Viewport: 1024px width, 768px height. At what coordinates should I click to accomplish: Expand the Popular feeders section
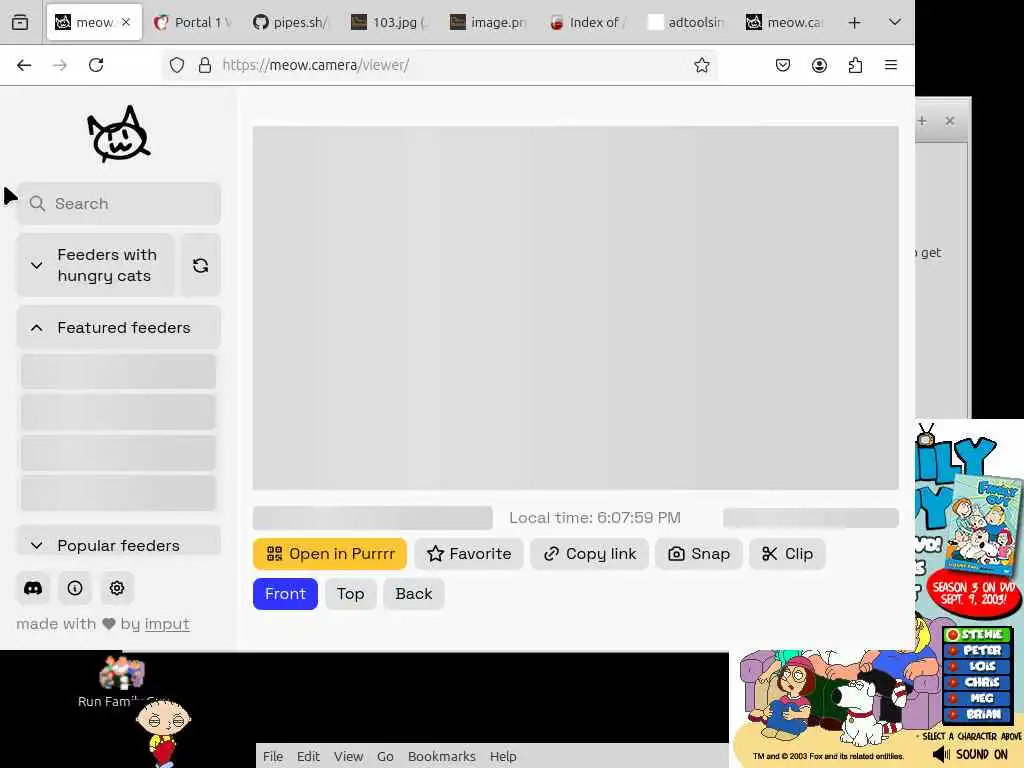(x=119, y=542)
